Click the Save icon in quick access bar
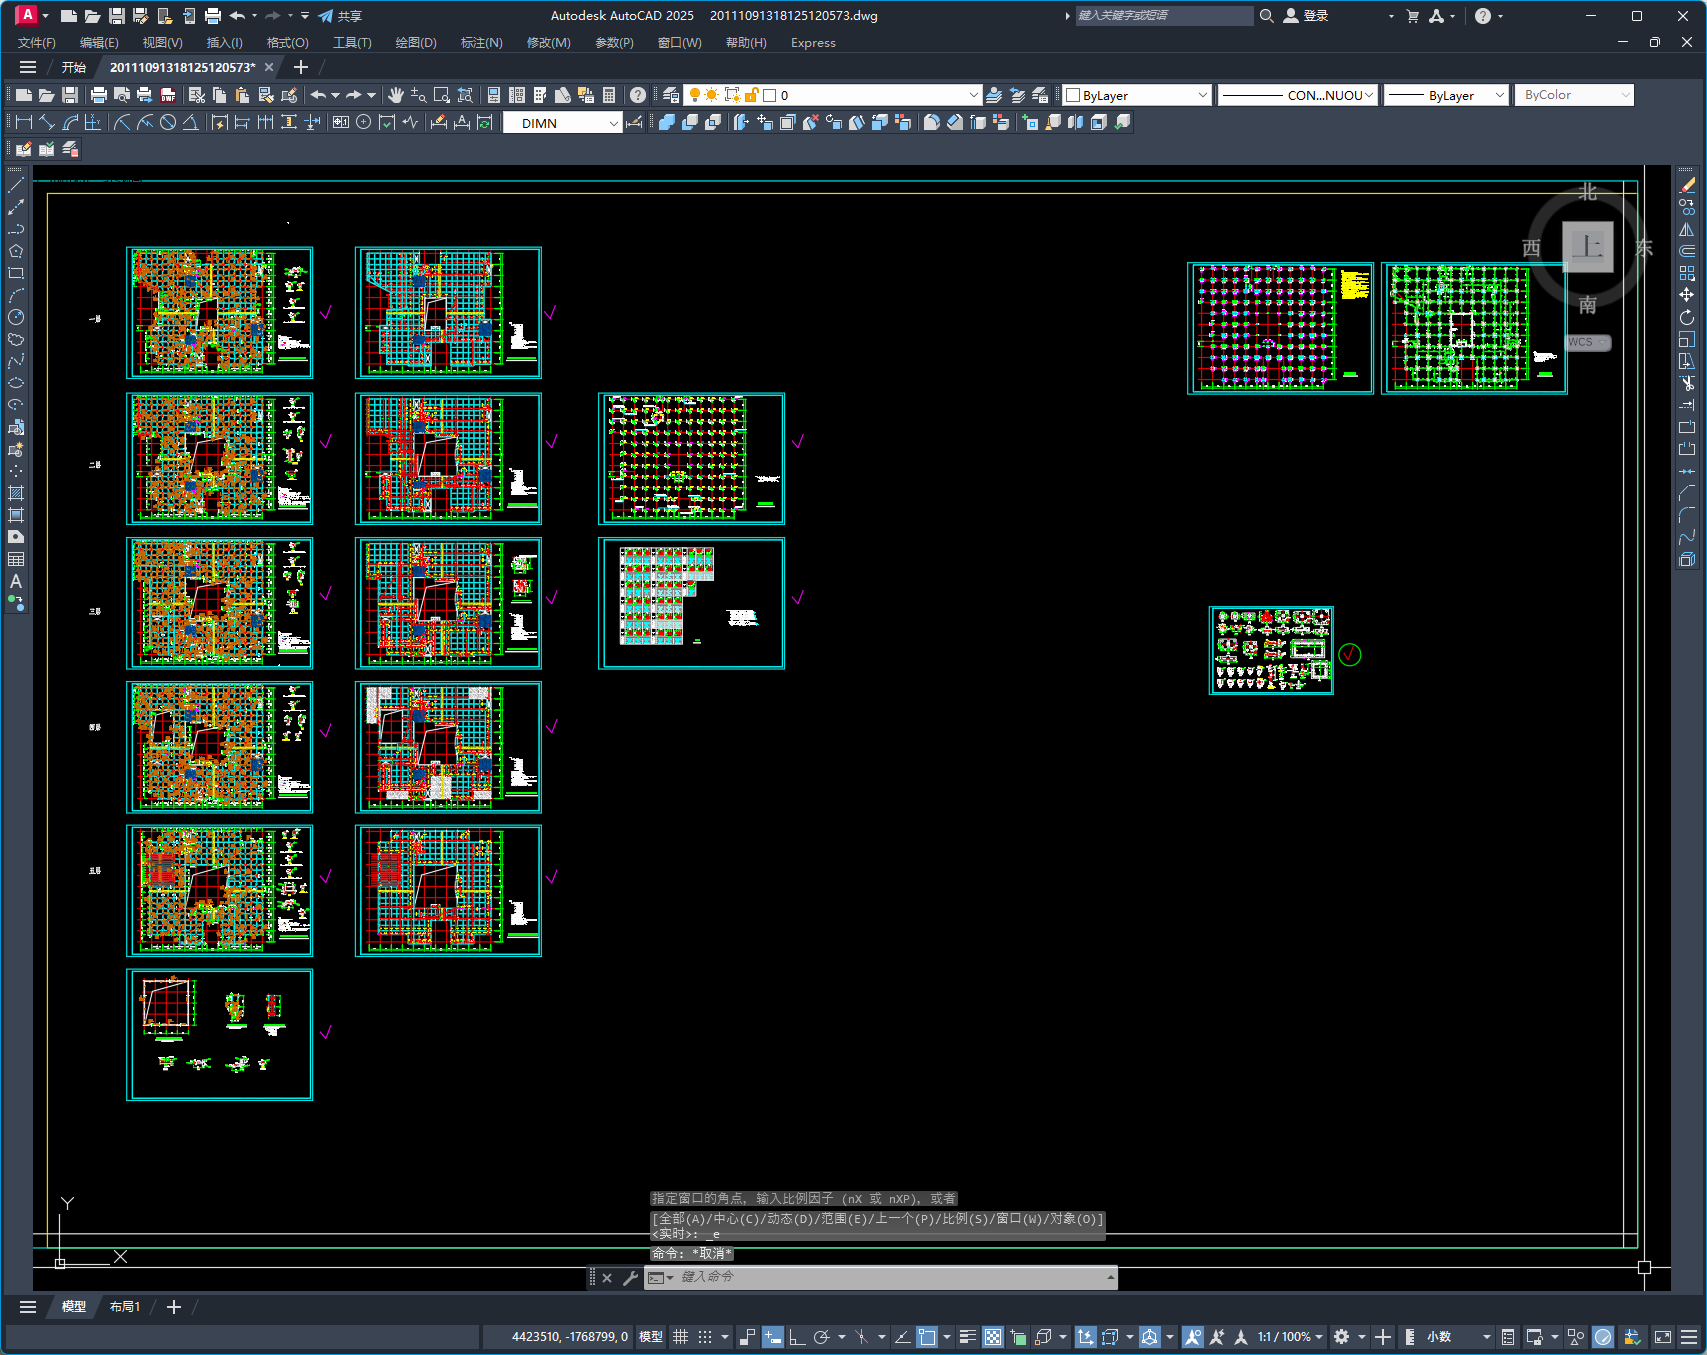 [x=116, y=16]
